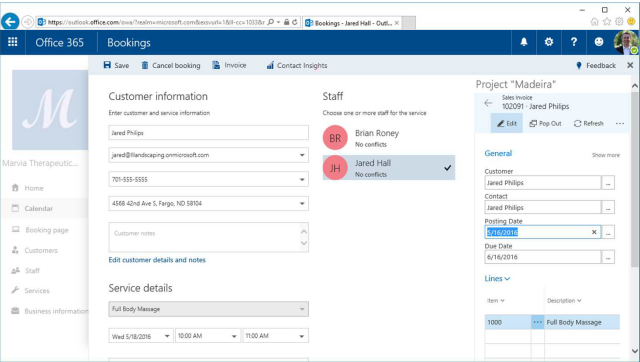The width and height of the screenshot is (640, 362).
Task: Collapse the Lines section
Action: [497, 279]
